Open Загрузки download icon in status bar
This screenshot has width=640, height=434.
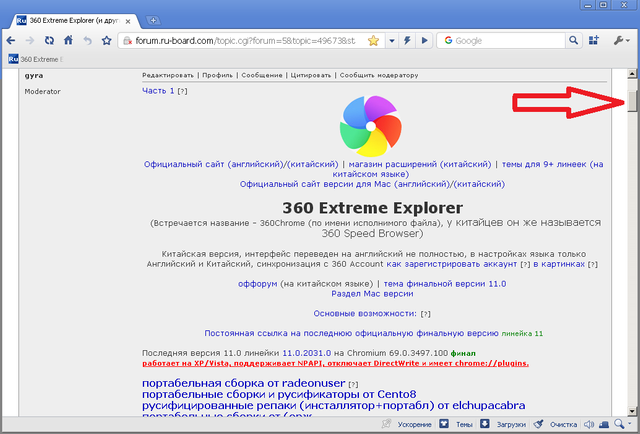[484, 424]
